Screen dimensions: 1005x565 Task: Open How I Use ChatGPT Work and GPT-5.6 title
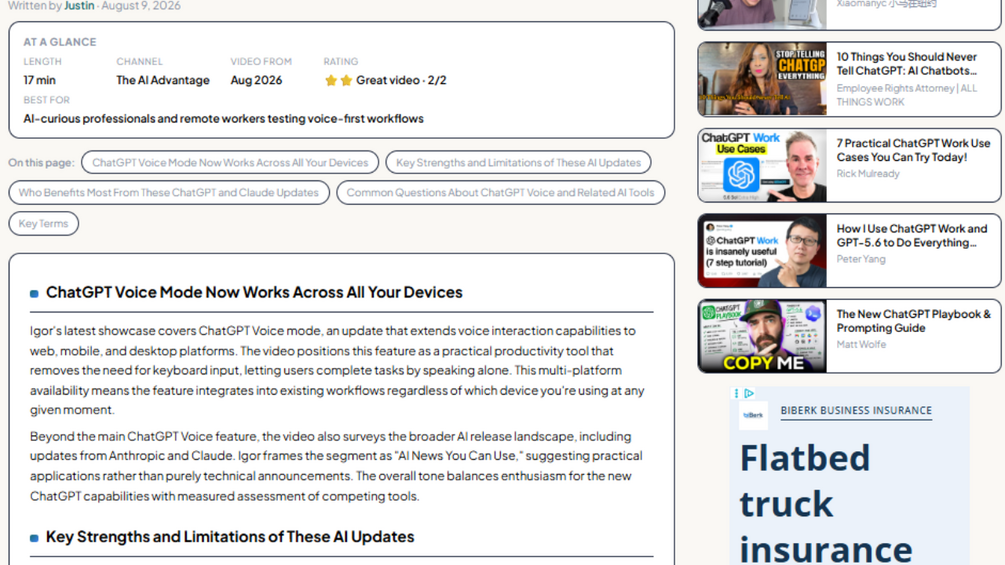point(911,236)
